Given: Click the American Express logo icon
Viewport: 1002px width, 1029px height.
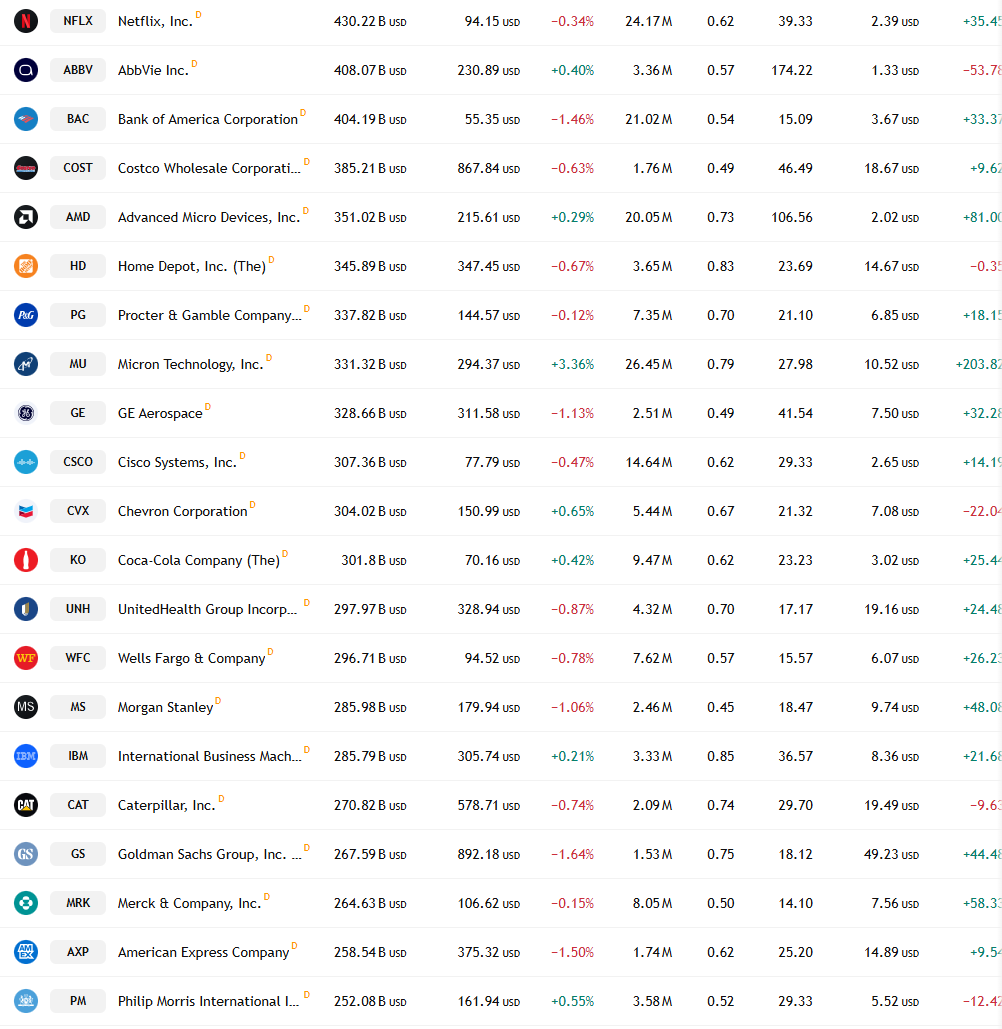Looking at the screenshot, I should coord(26,952).
